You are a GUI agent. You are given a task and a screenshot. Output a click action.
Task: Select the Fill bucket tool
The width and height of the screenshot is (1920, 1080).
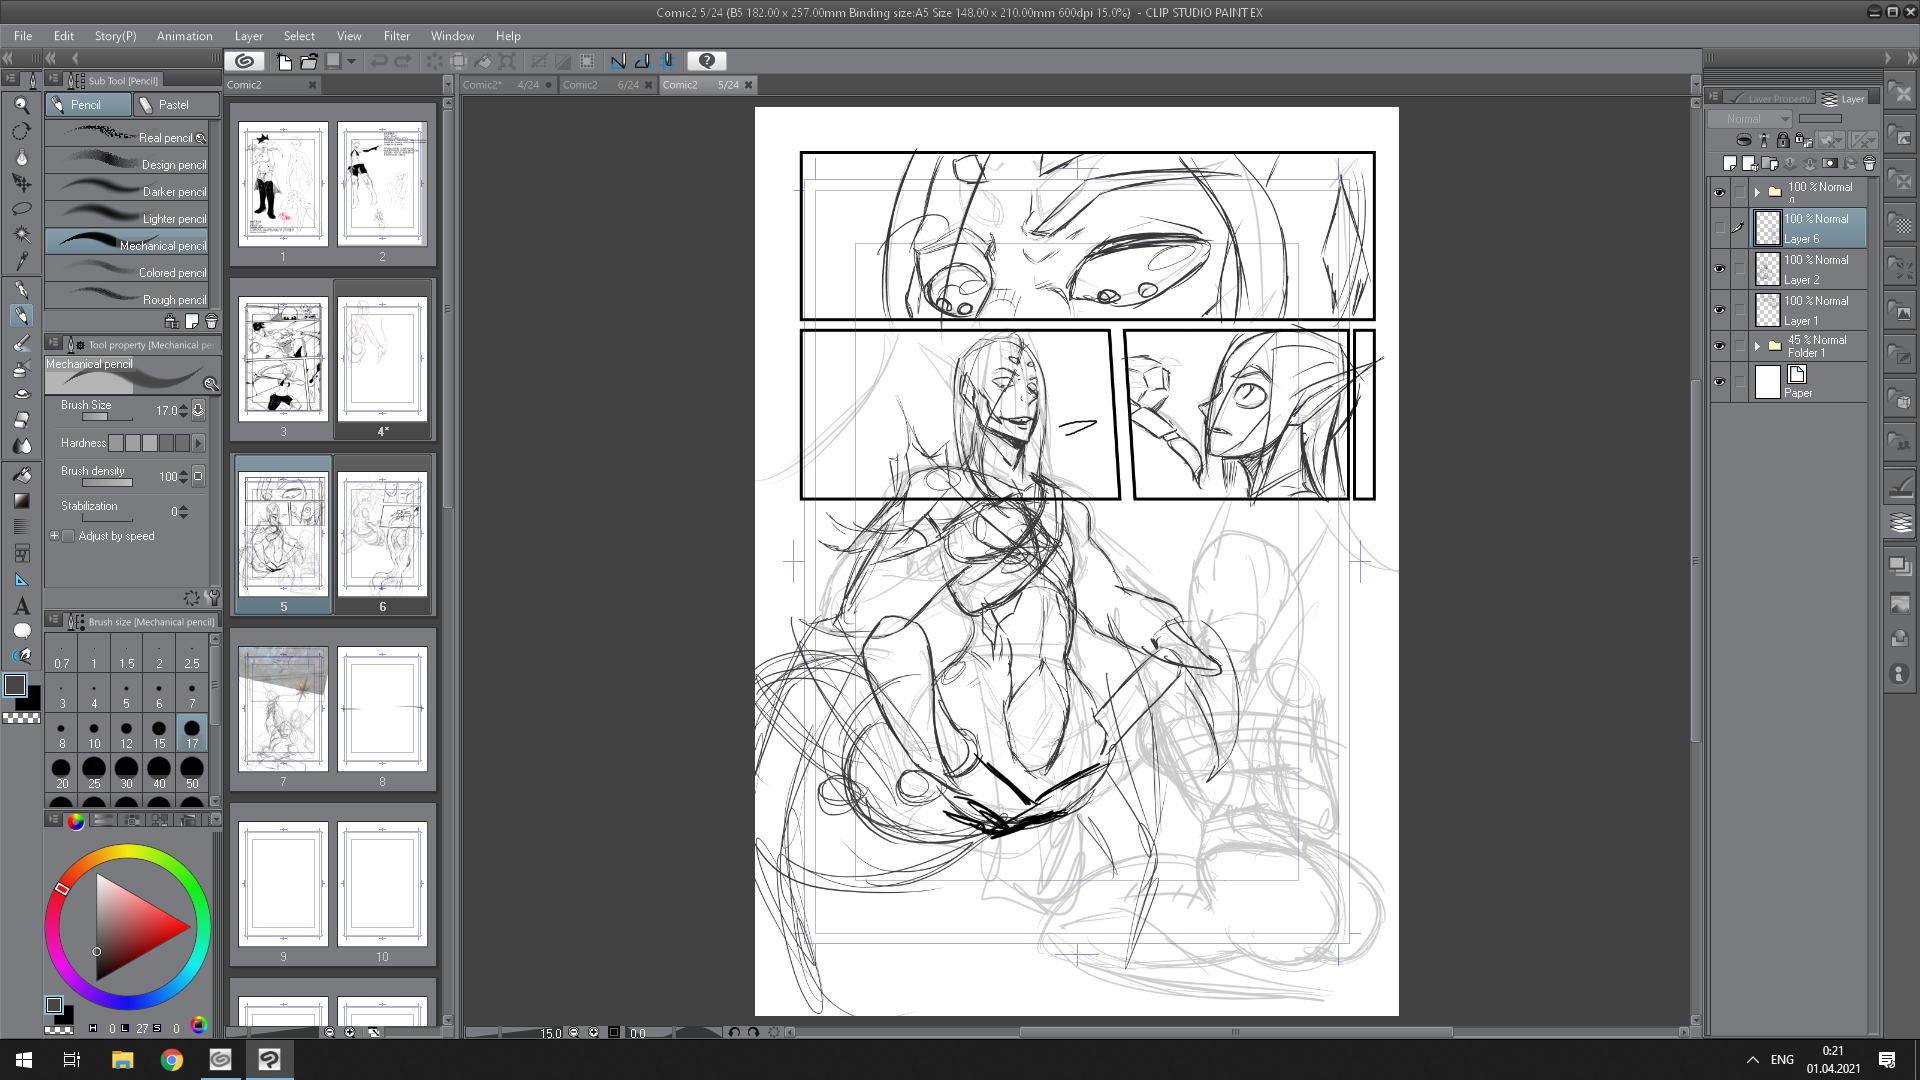pos(21,475)
